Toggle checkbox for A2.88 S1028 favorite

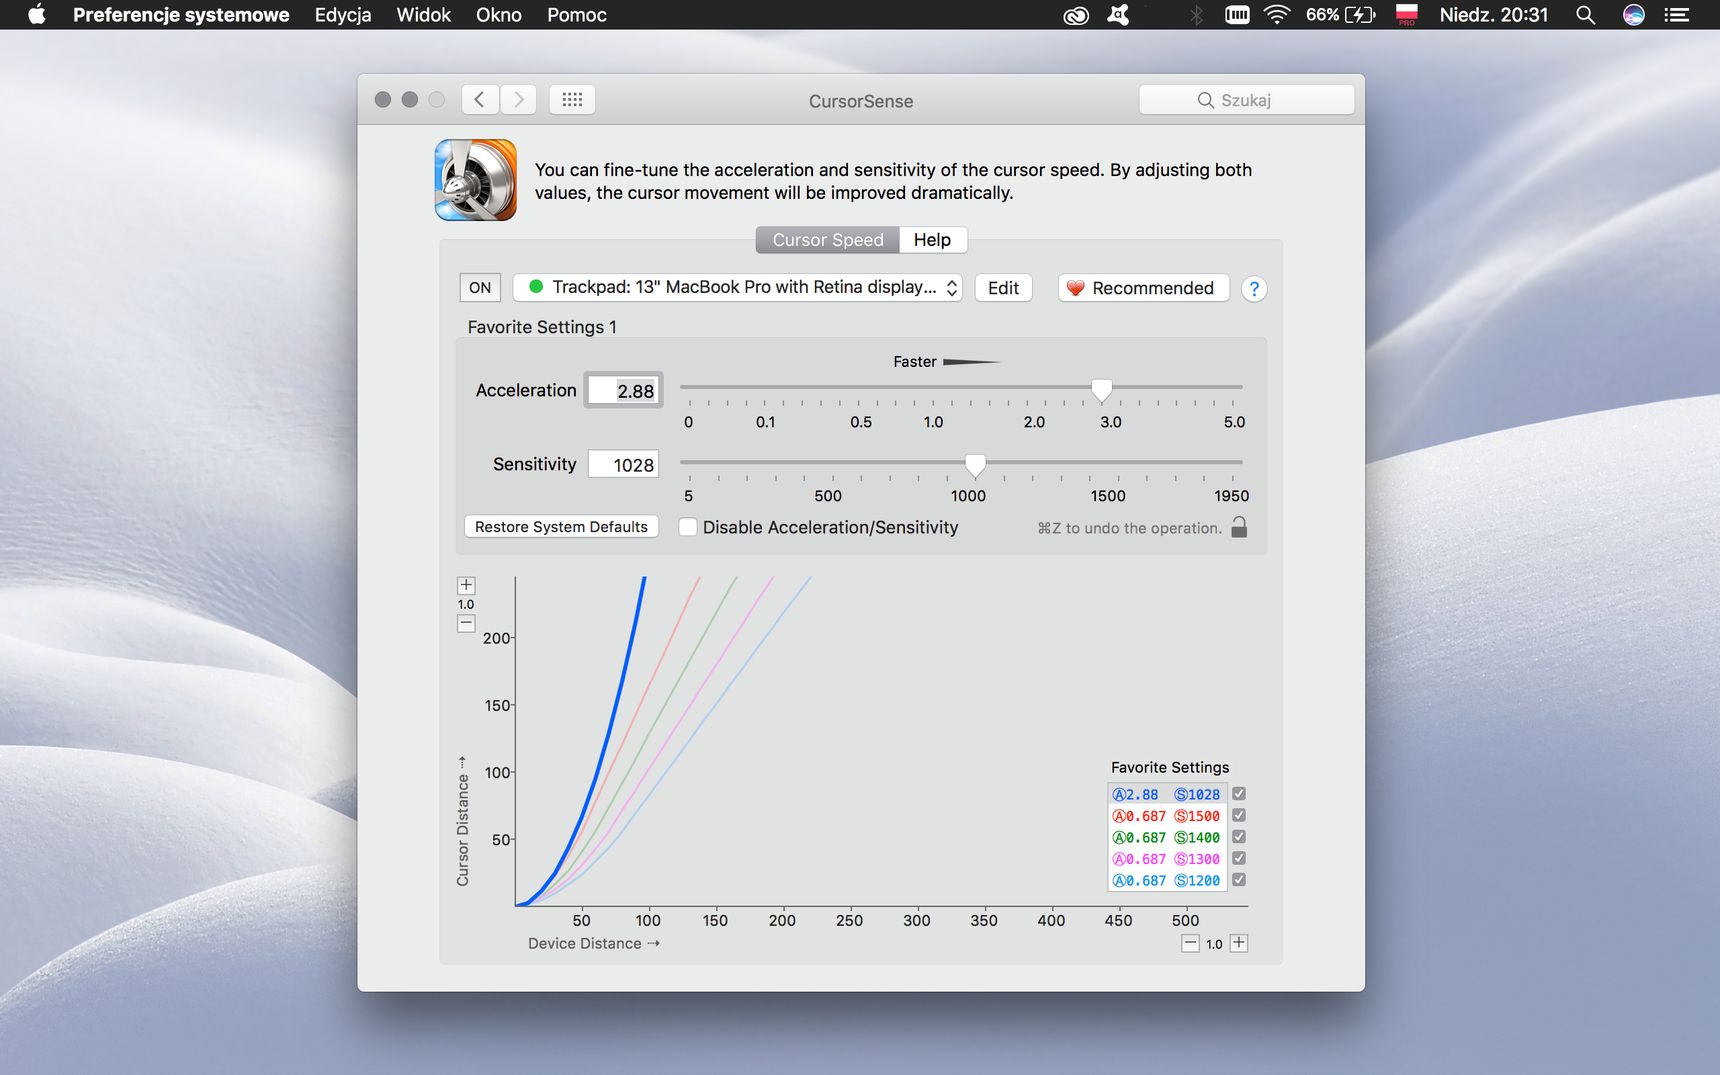[1239, 794]
